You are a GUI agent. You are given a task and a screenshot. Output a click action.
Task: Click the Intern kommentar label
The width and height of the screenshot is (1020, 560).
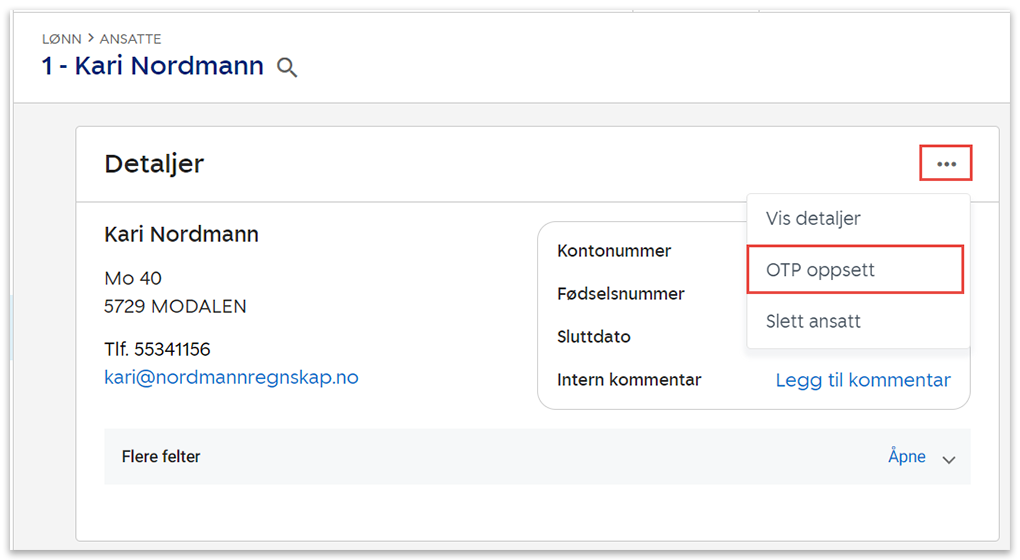(x=629, y=380)
